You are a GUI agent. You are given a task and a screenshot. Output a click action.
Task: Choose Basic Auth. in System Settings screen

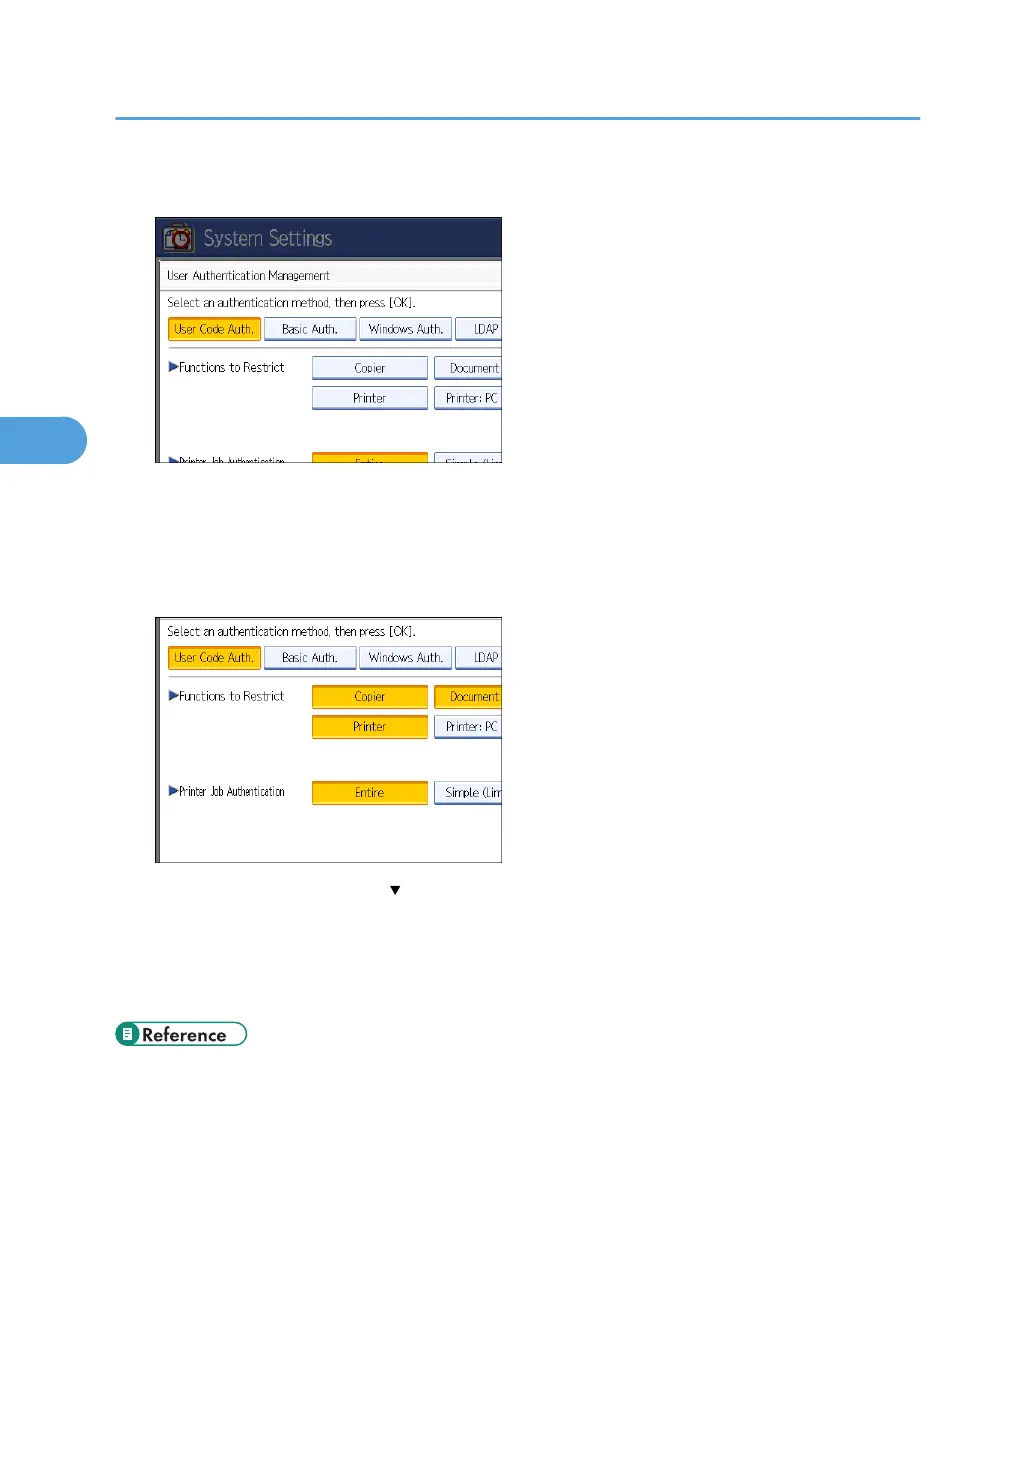coord(310,329)
